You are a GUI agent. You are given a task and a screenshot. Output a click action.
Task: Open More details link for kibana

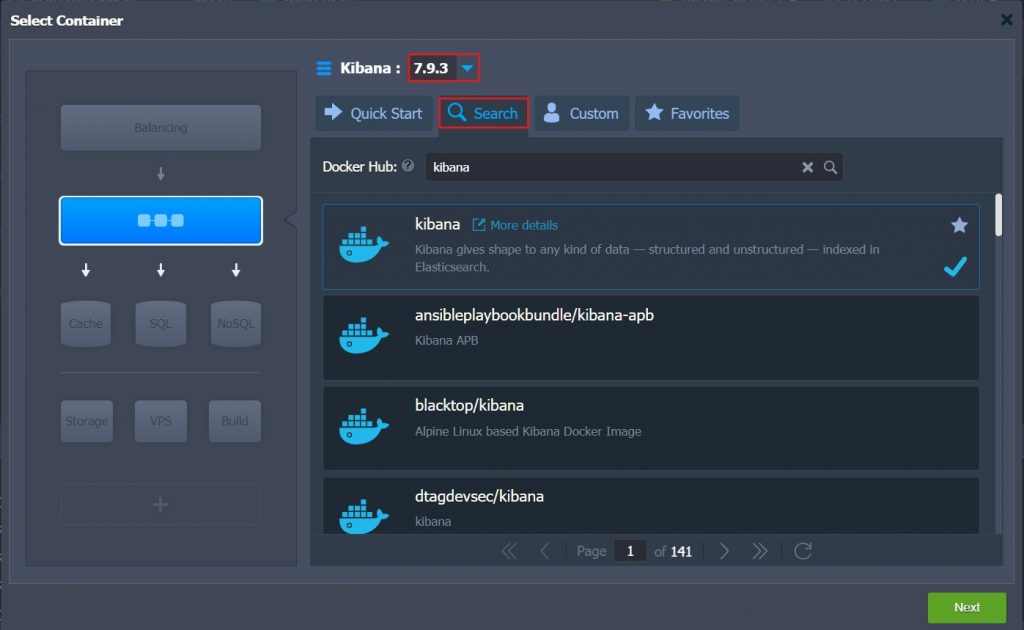coord(515,225)
